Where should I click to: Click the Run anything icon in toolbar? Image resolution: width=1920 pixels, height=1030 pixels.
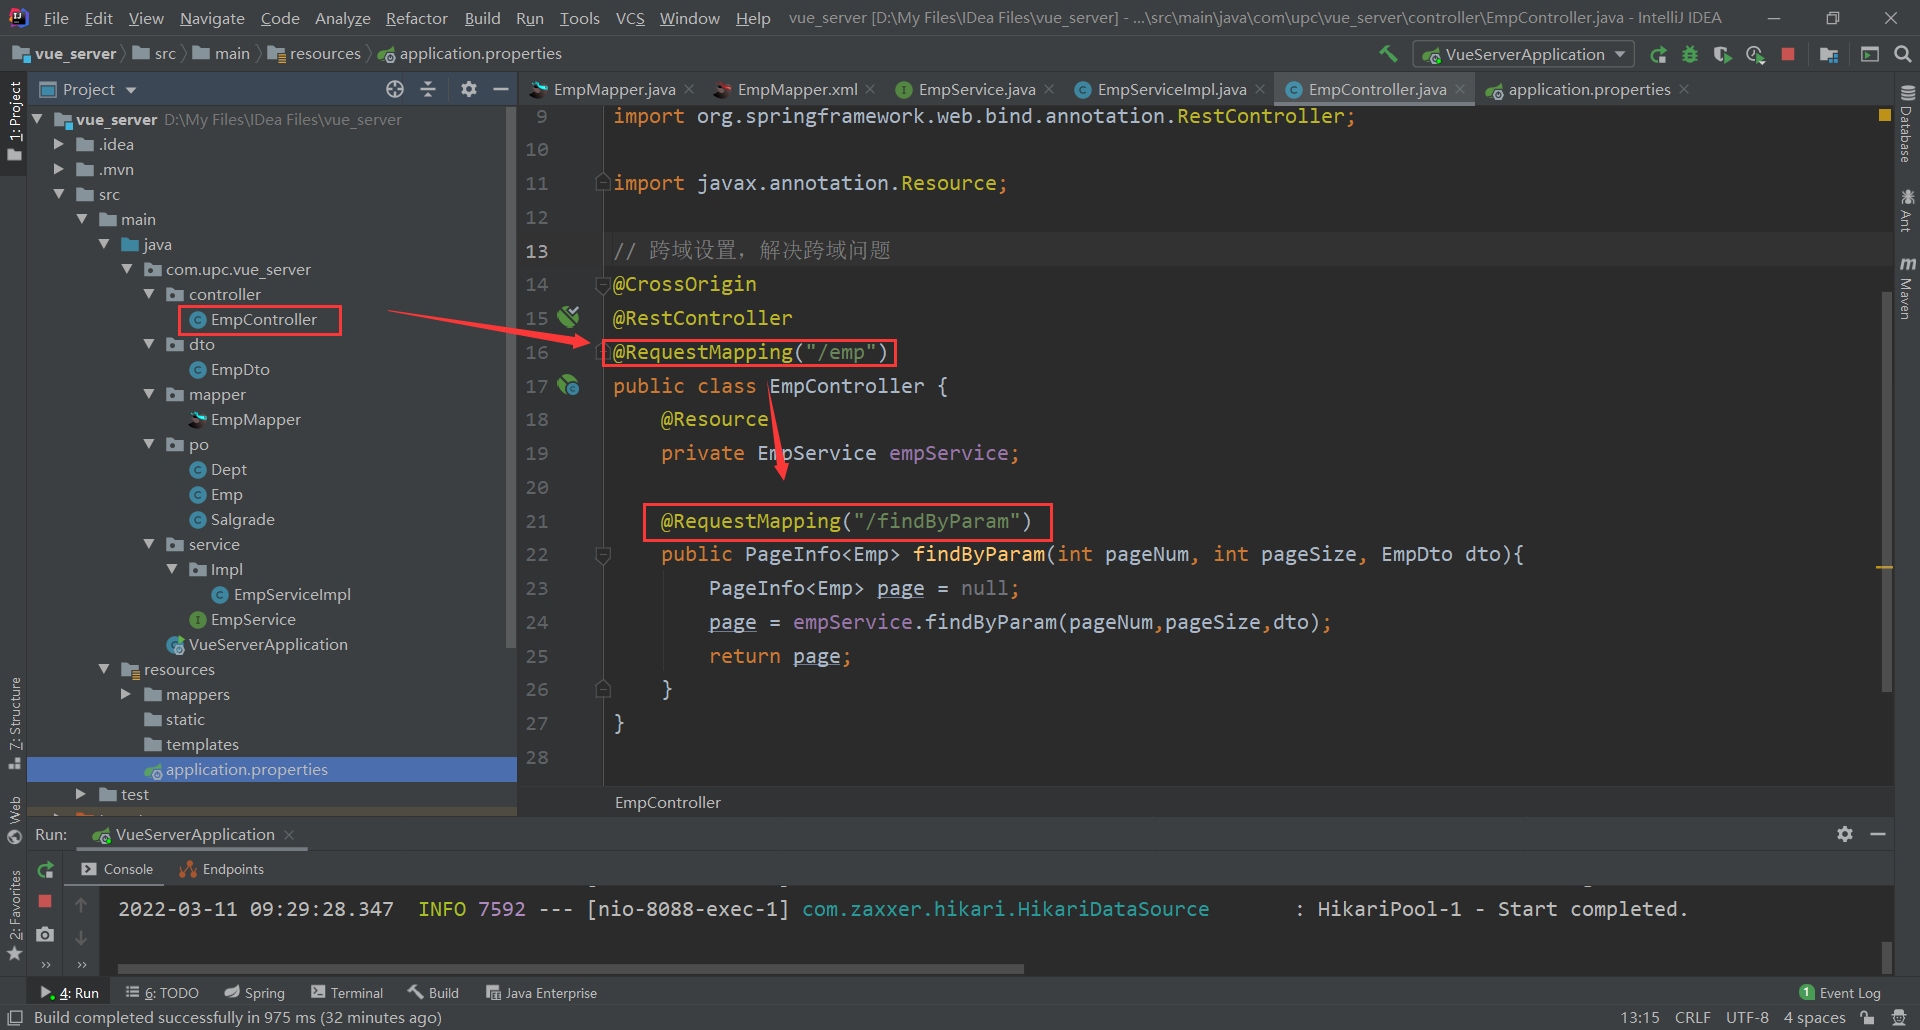pos(1869,54)
